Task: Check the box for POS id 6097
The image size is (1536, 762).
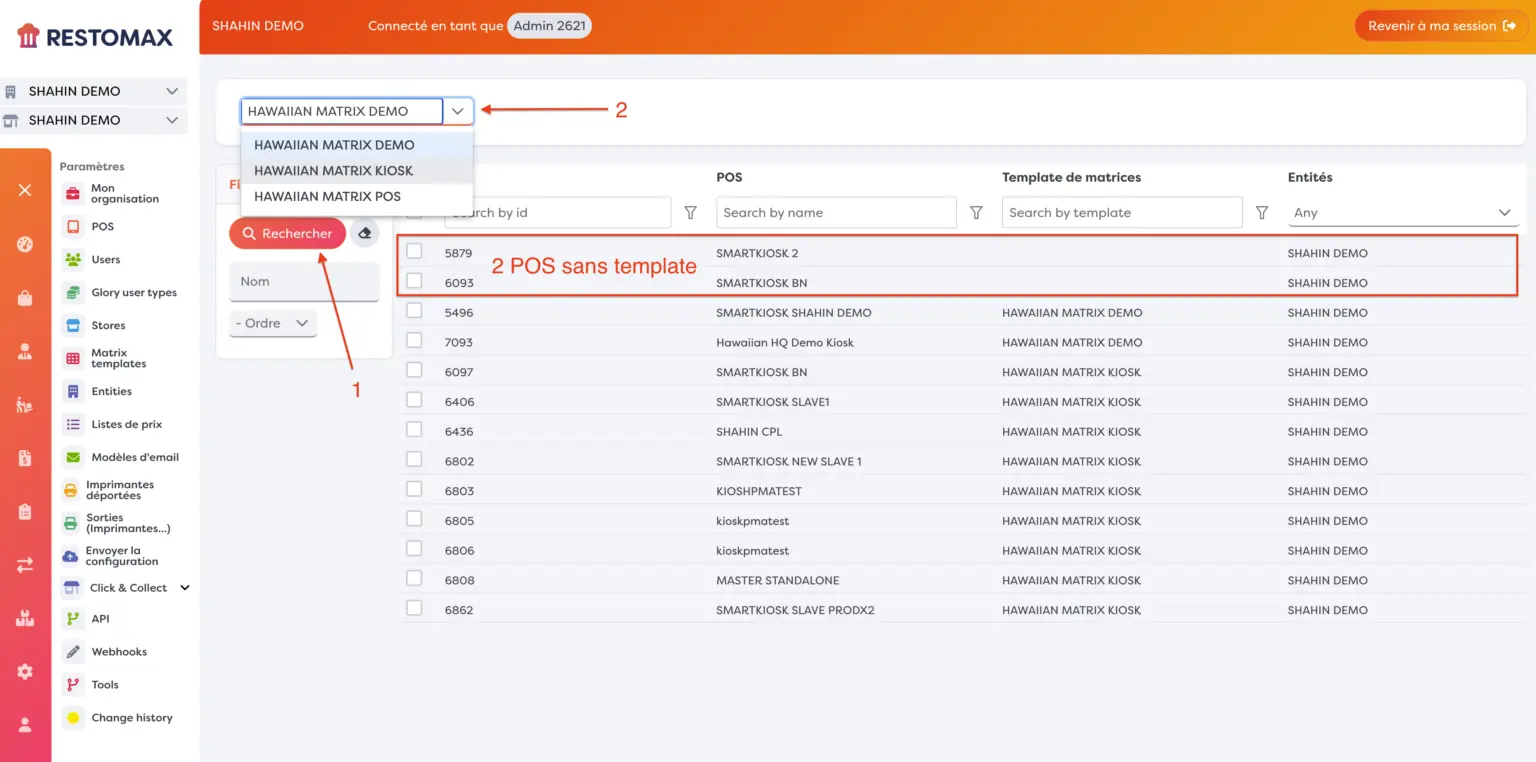Action: click(414, 370)
